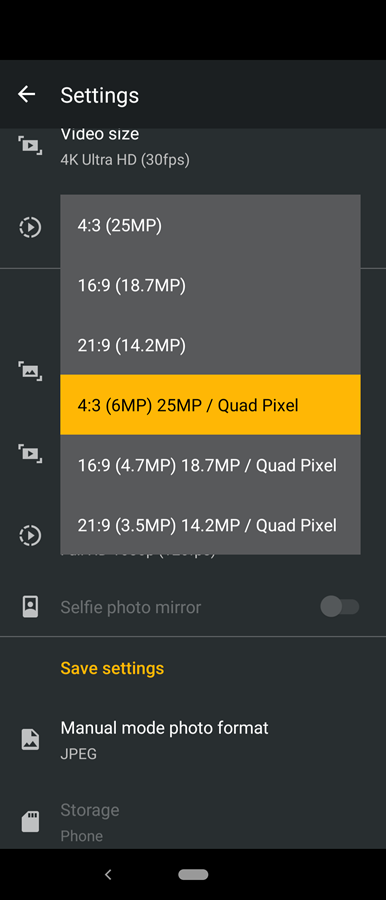Open Manual mode photo format setting
The image size is (386, 900).
point(193,739)
